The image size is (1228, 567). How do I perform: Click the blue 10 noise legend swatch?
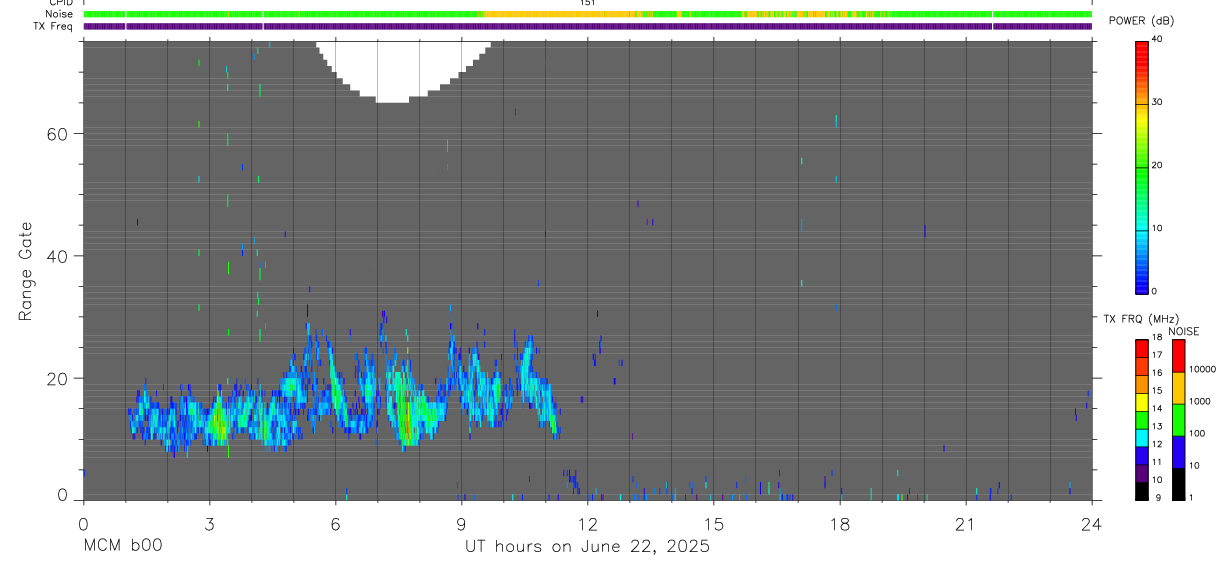[1178, 452]
